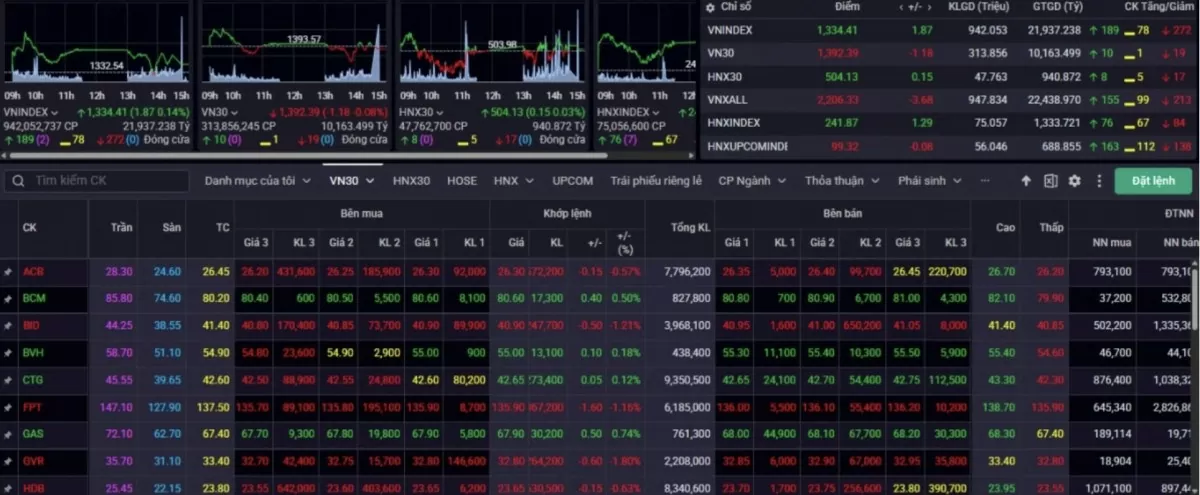Open settings gear icon
Viewport: 1200px width, 495px height.
click(x=1075, y=181)
